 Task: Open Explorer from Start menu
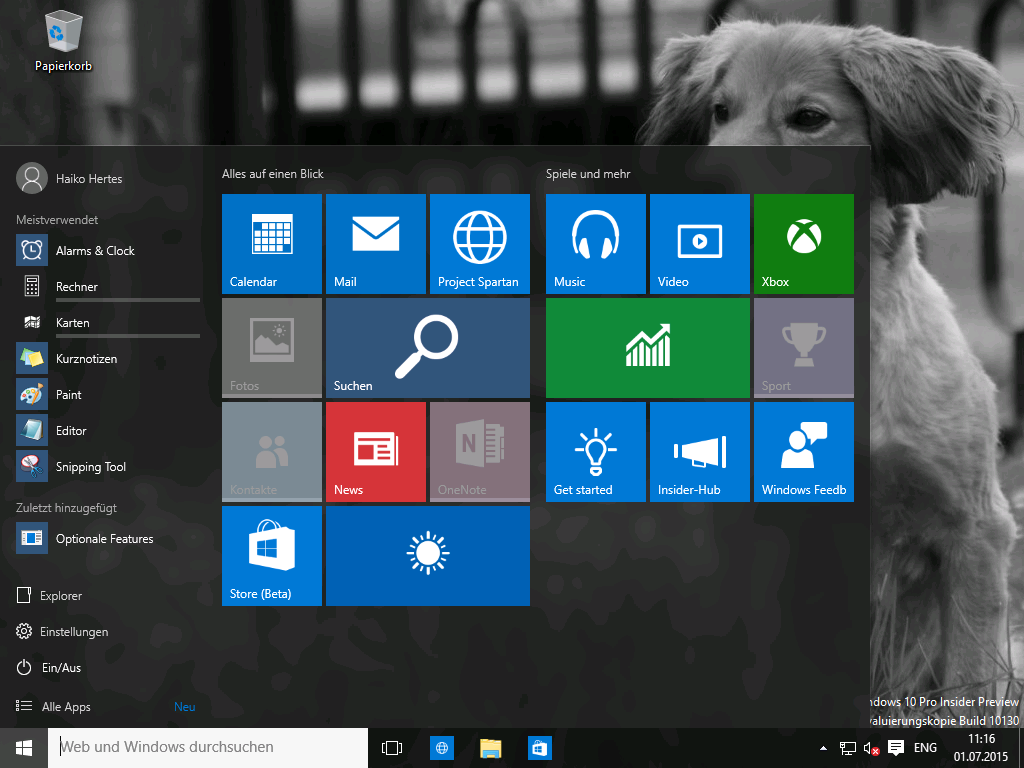[60, 596]
